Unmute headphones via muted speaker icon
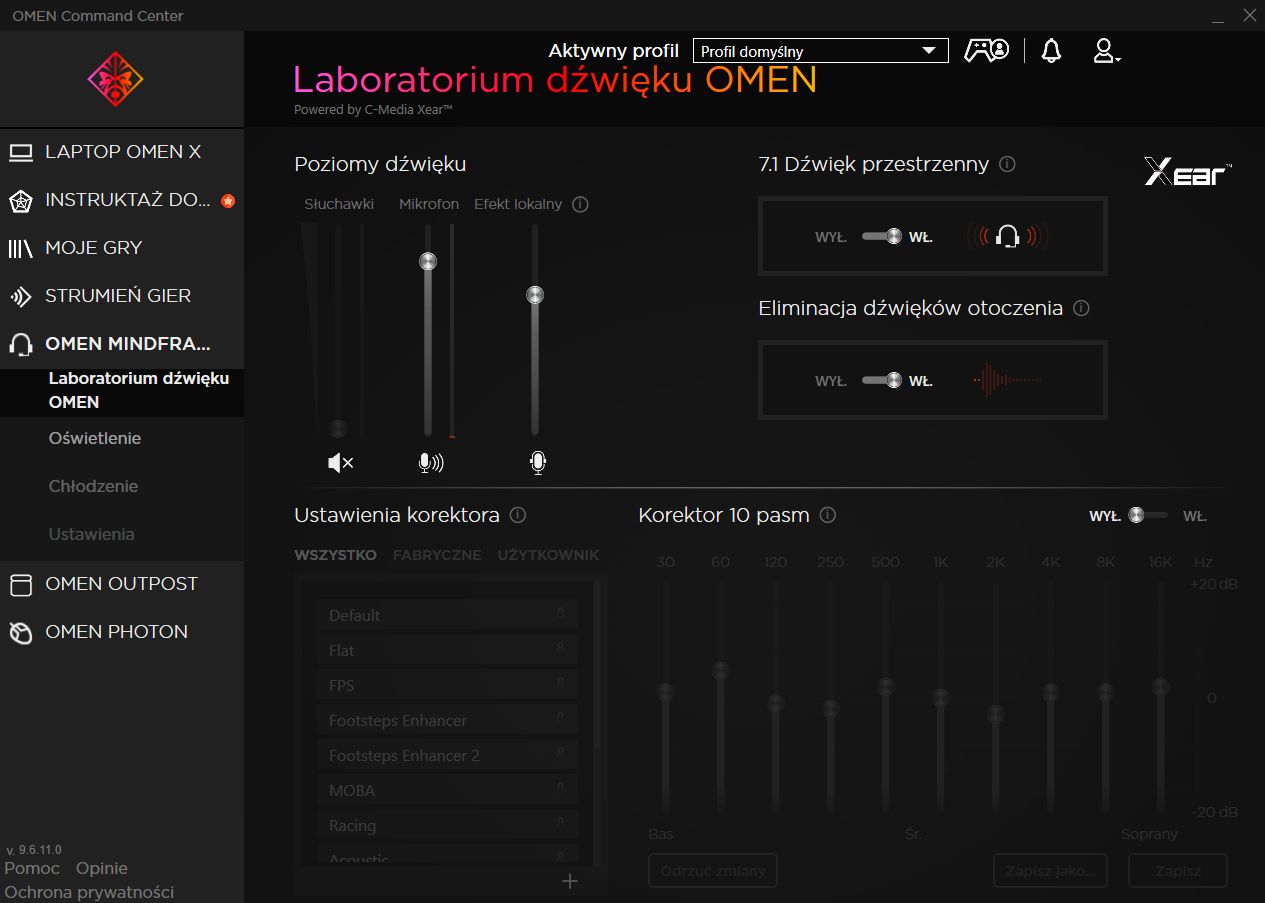 coord(340,462)
